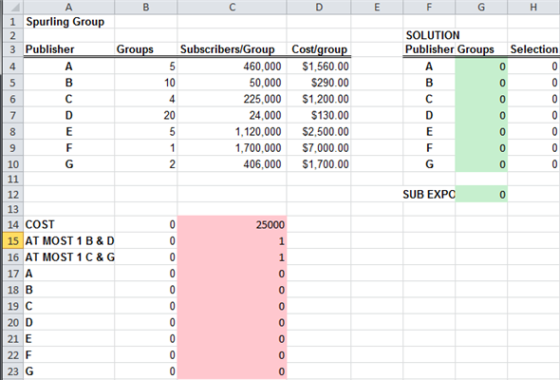This screenshot has height=380, width=560.
Task: Click the Subscribers/Group header cell
Action: (232, 49)
